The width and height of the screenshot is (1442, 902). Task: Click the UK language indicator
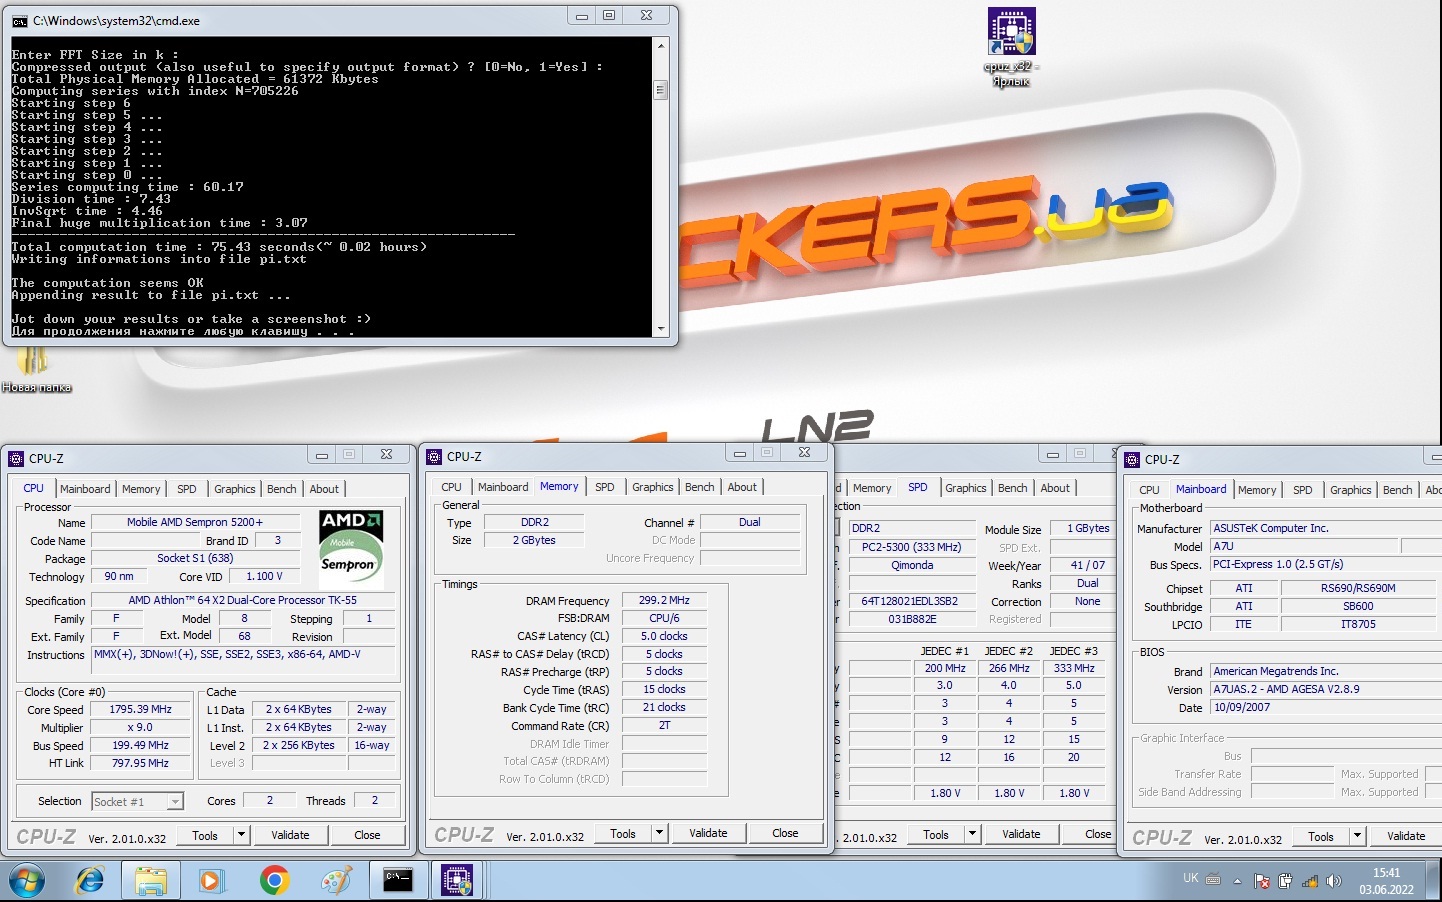point(1190,878)
